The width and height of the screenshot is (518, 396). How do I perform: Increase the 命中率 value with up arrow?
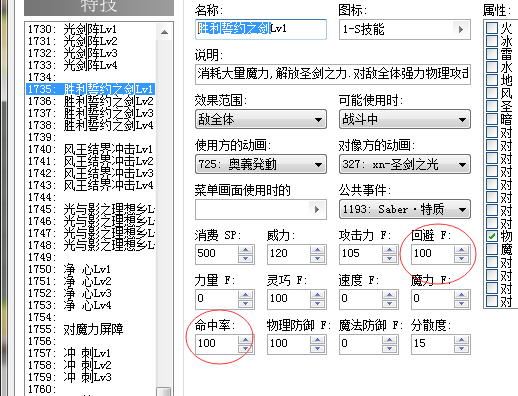click(x=246, y=340)
